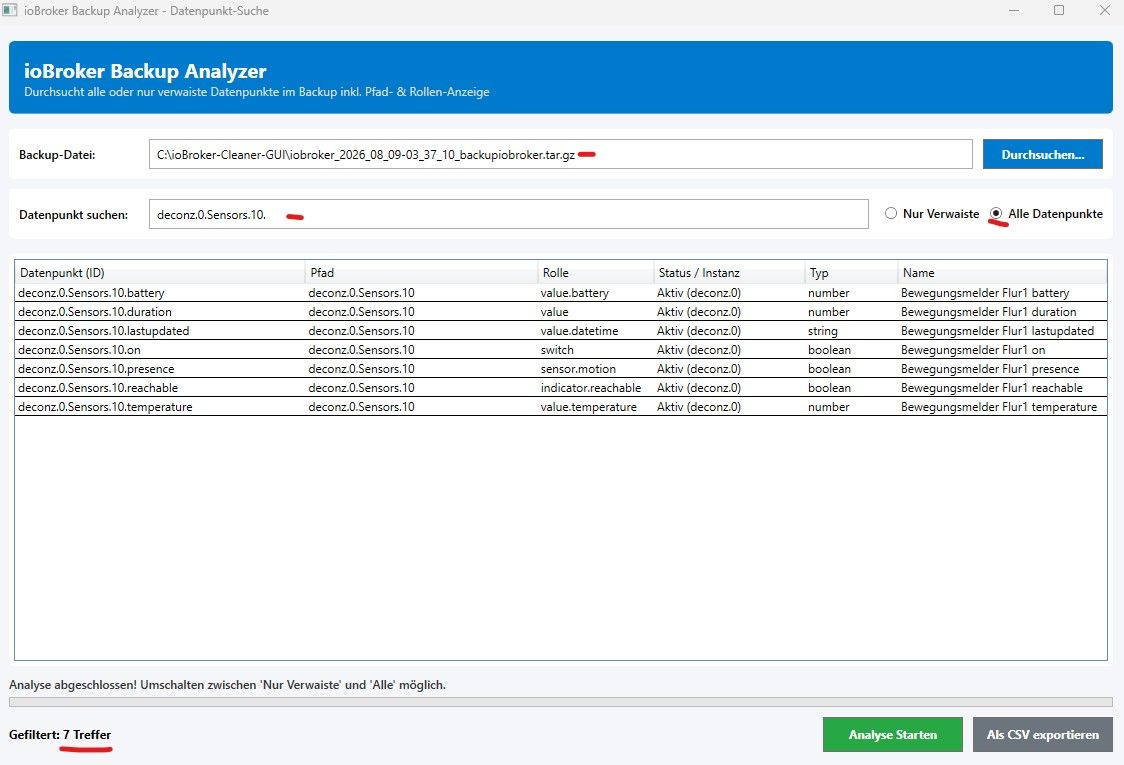Export results via 'Als CSV exportieren'
Image resolution: width=1124 pixels, height=765 pixels.
coord(1042,734)
